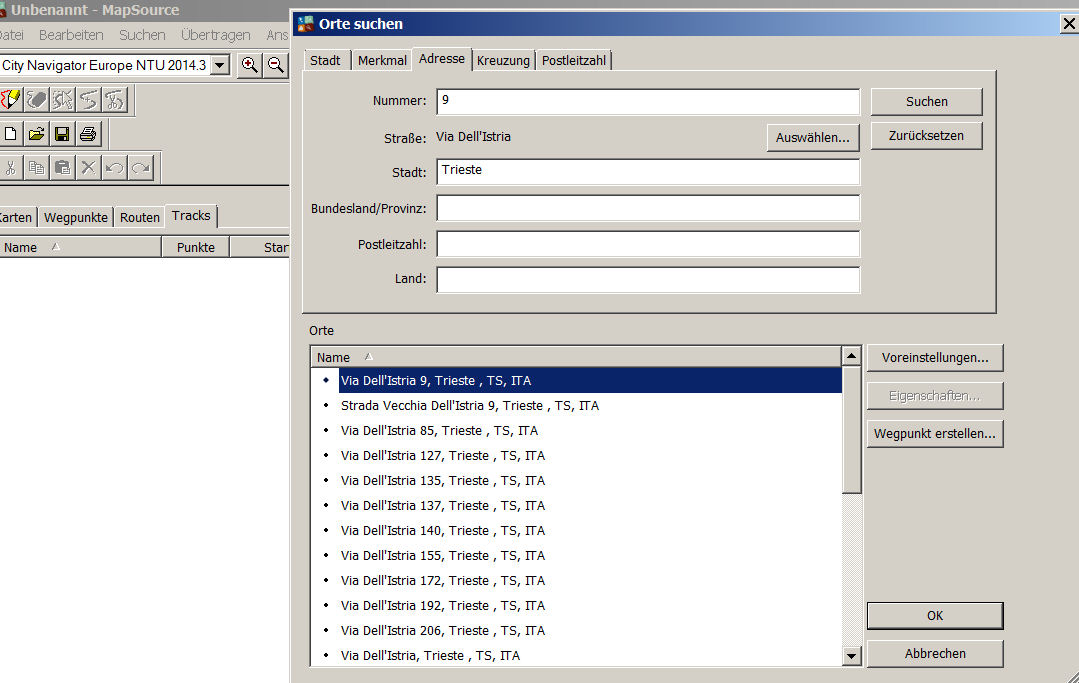Image resolution: width=1079 pixels, height=683 pixels.
Task: Click the Stadt input field containing Trieste
Action: [x=648, y=172]
